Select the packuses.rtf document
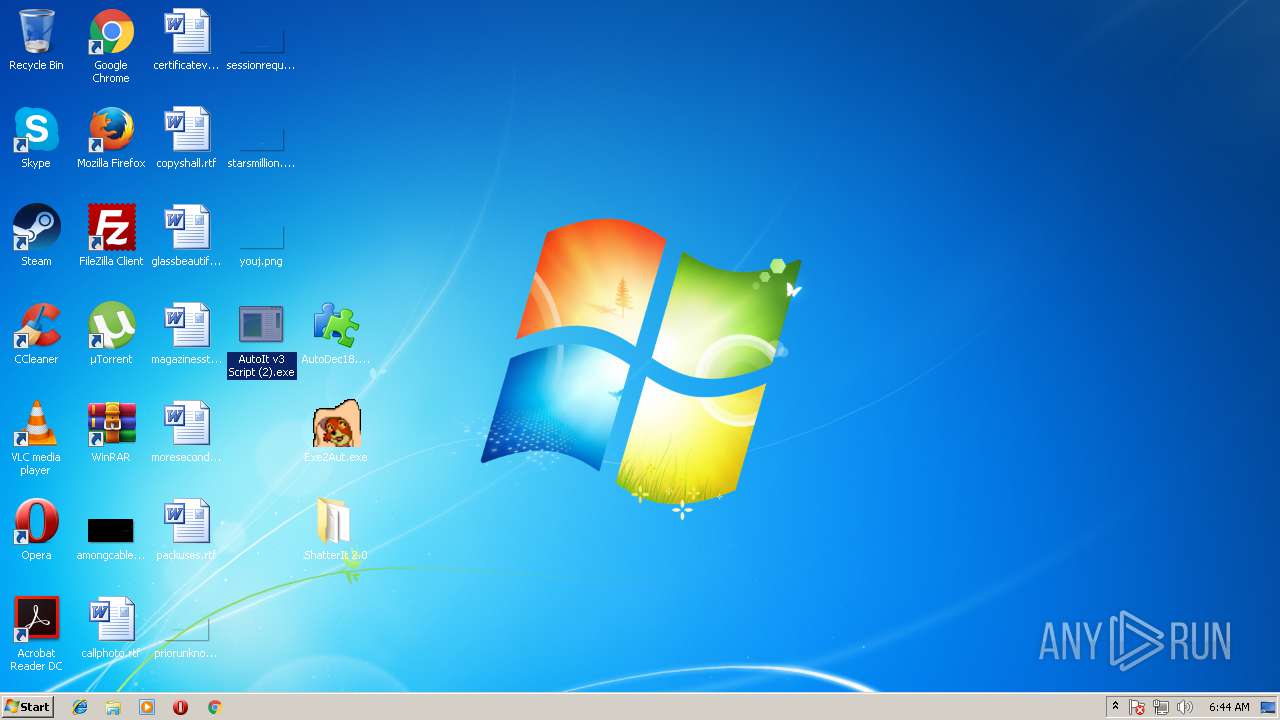This screenshot has height=720, width=1280. pos(186,530)
